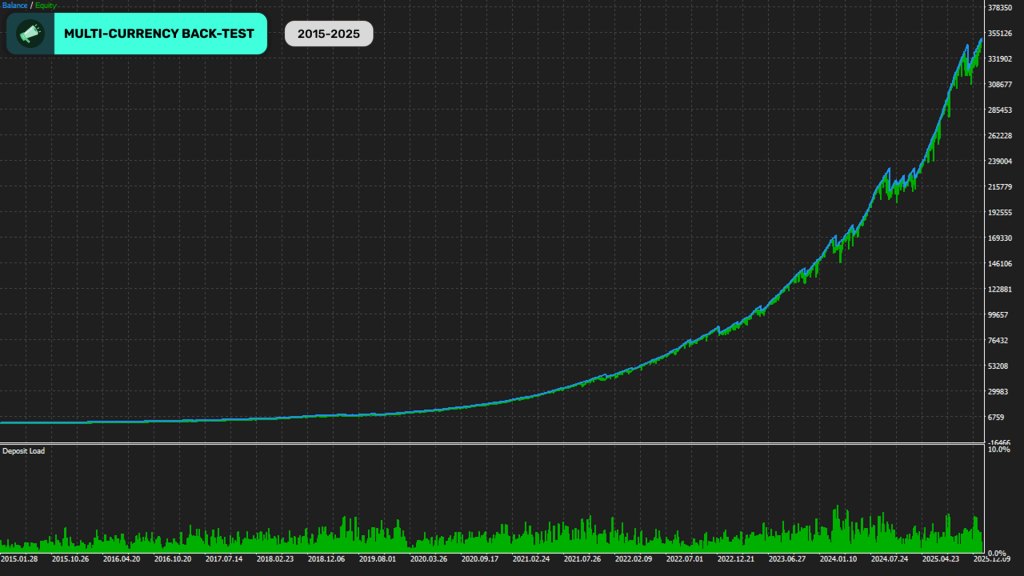
Task: Click the 6759 value on price axis
Action: point(996,417)
